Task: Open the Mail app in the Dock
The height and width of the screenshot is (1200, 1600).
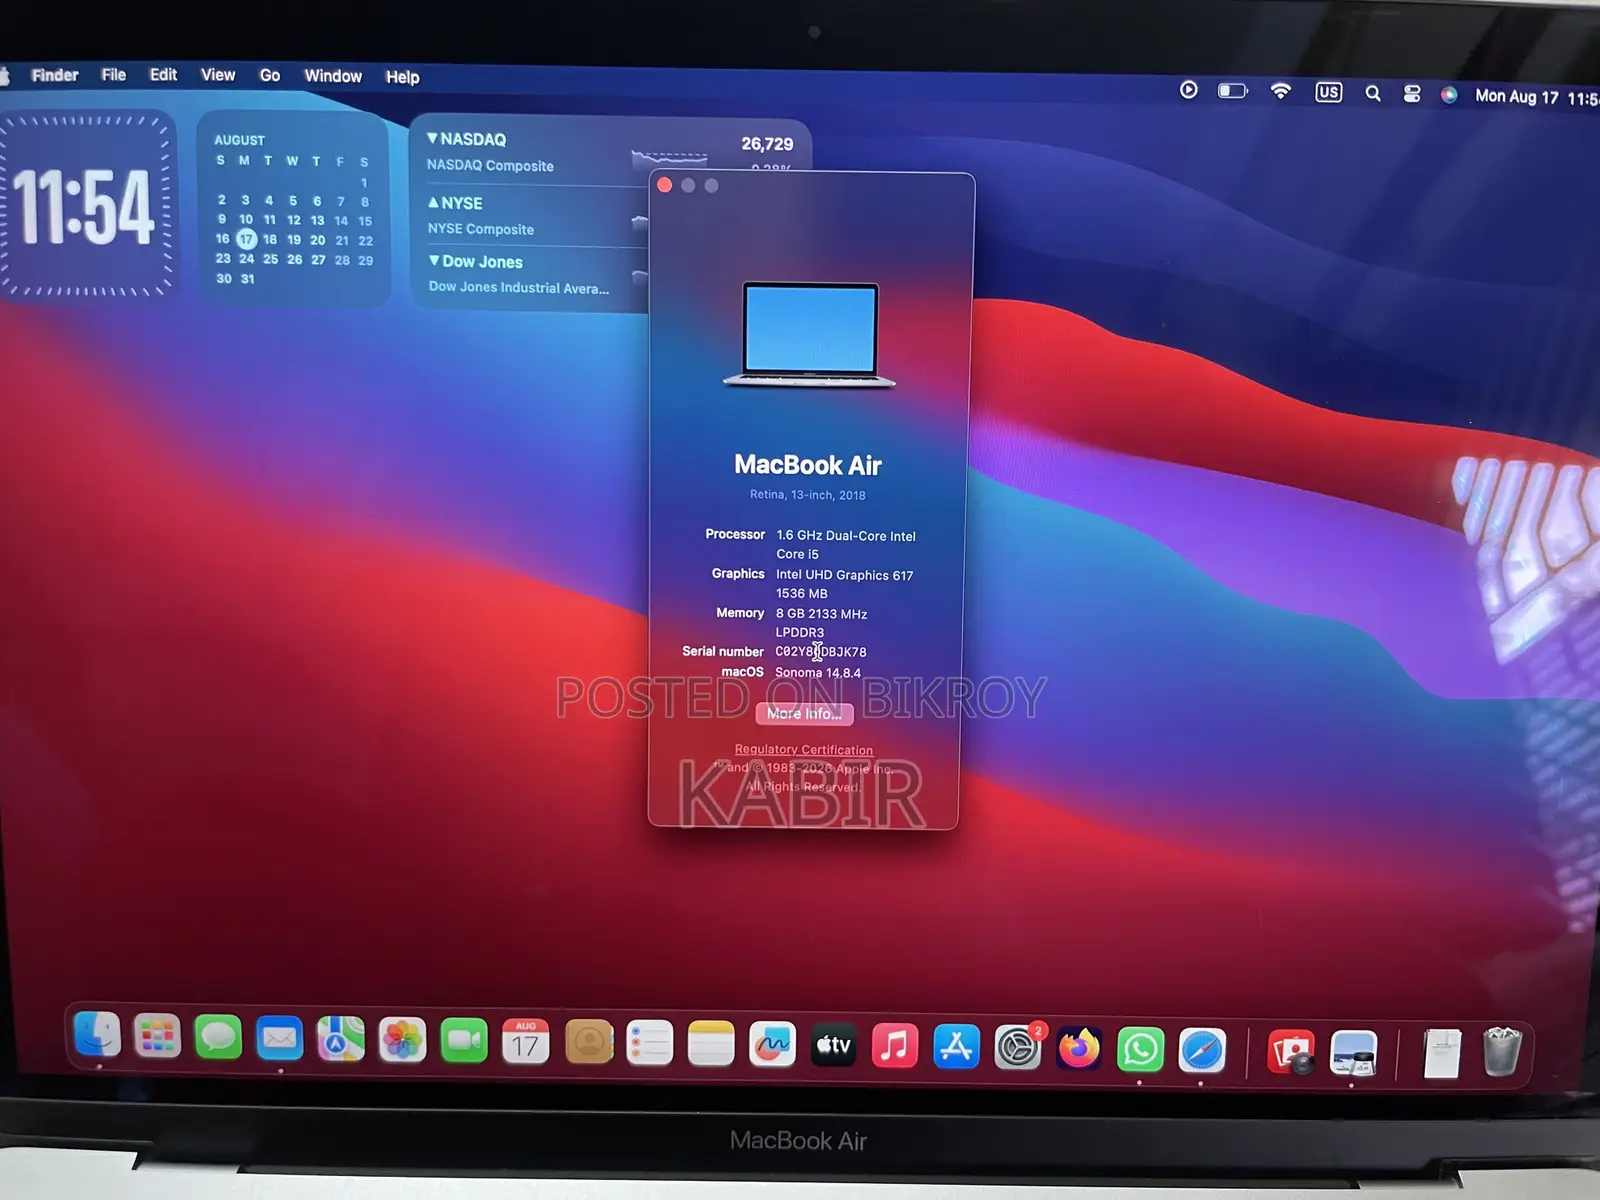Action: tap(279, 1040)
